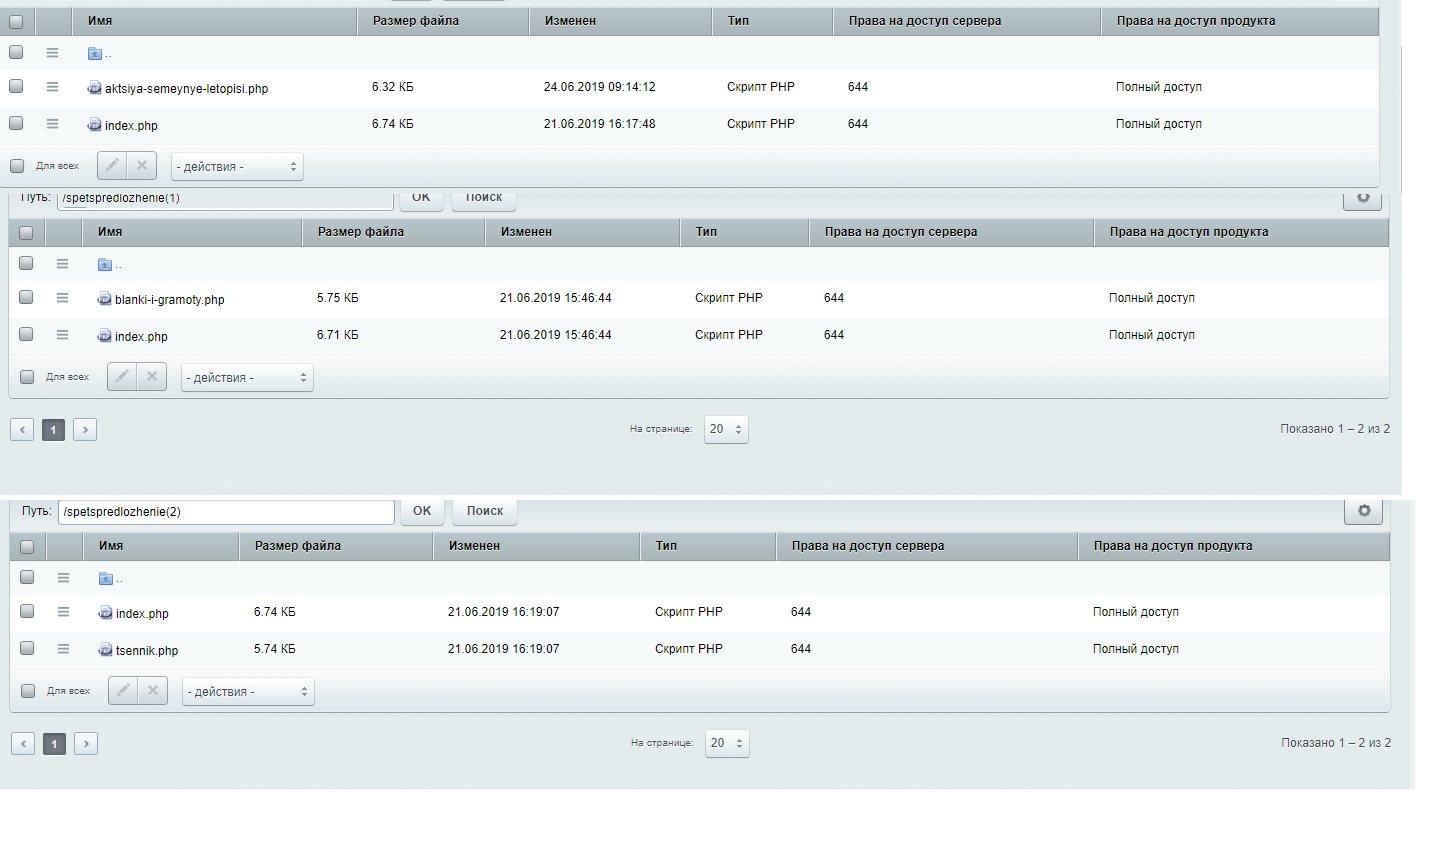Tick checkbox for blanki-i-gramoty.php
Image resolution: width=1441 pixels, height=856 pixels.
26,297
